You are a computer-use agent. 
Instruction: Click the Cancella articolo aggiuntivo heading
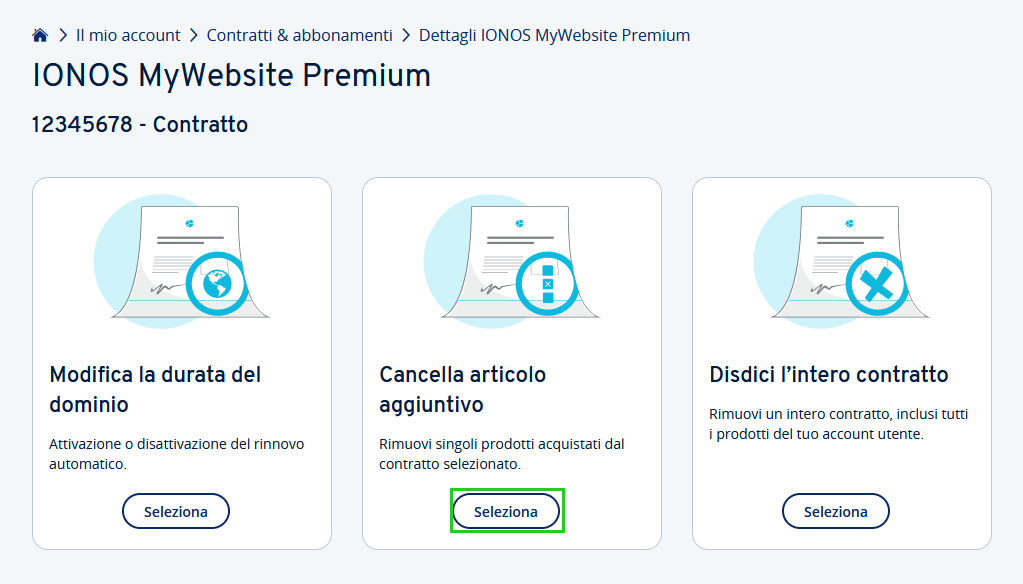tap(463, 390)
